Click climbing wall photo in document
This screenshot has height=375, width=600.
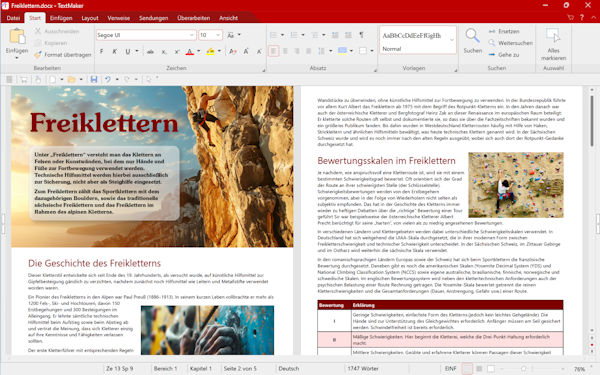(x=515, y=185)
